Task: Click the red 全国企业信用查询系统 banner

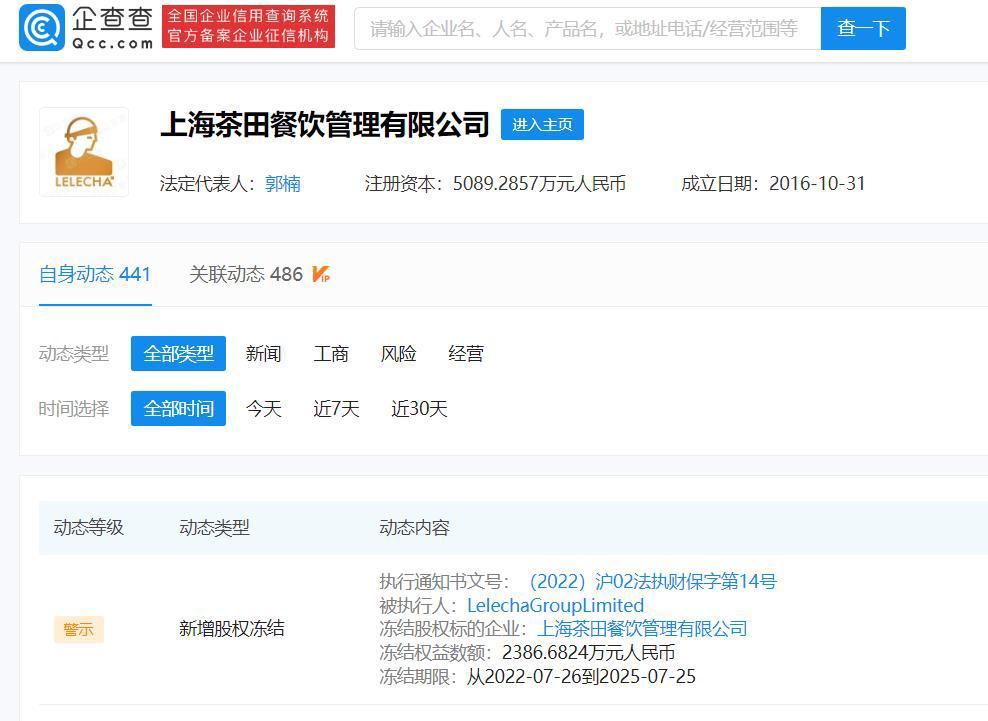Action: [248, 26]
